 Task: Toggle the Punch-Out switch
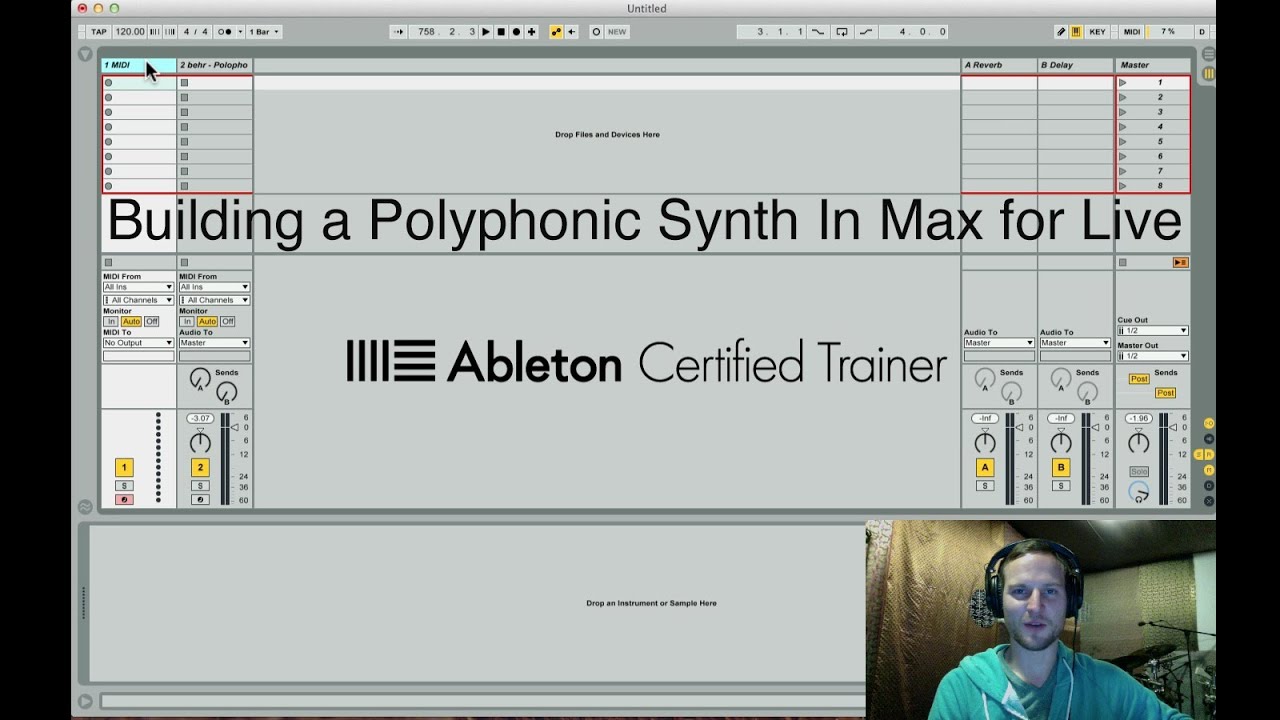(866, 32)
